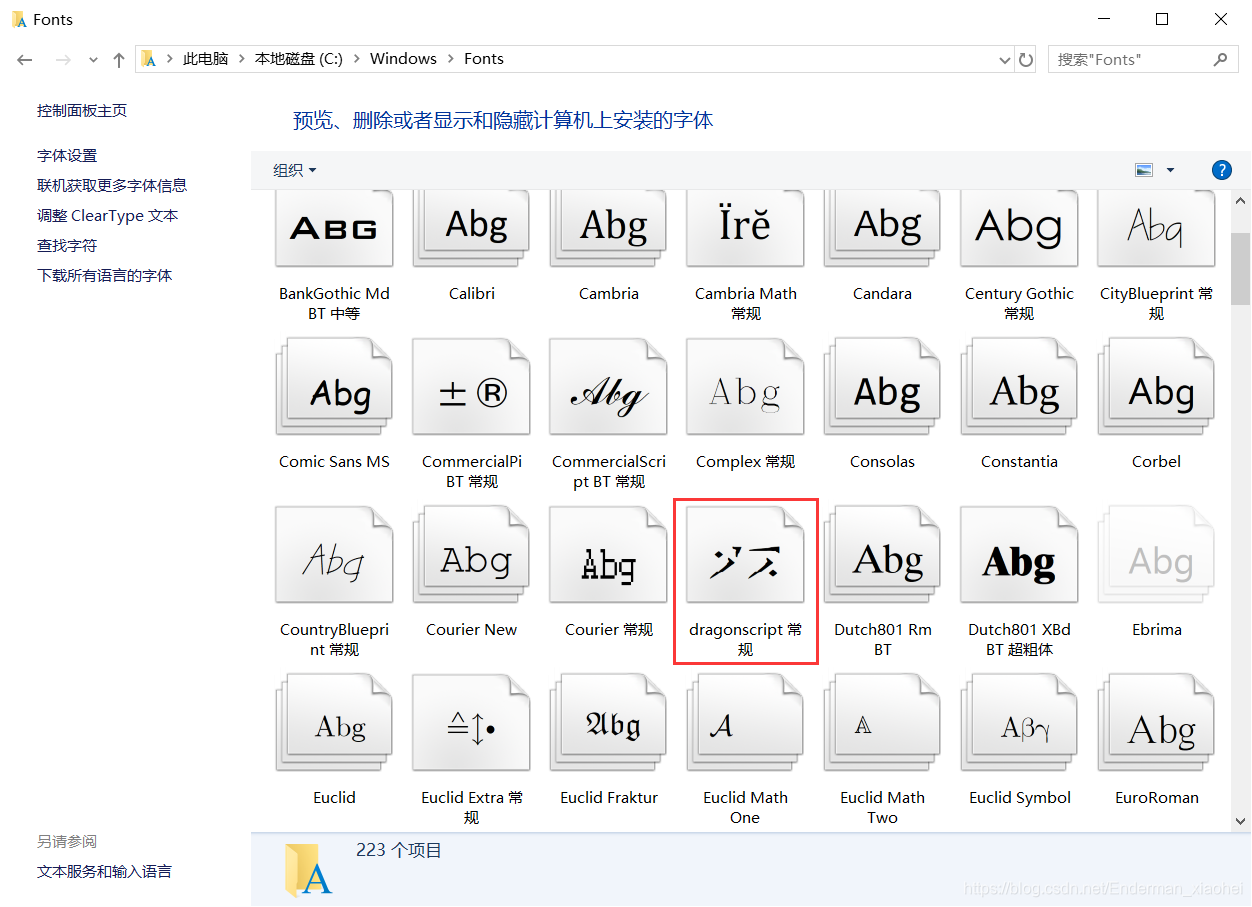Select the Century Gothic font icon
Screen dimensions: 1252x907
[x=1019, y=230]
